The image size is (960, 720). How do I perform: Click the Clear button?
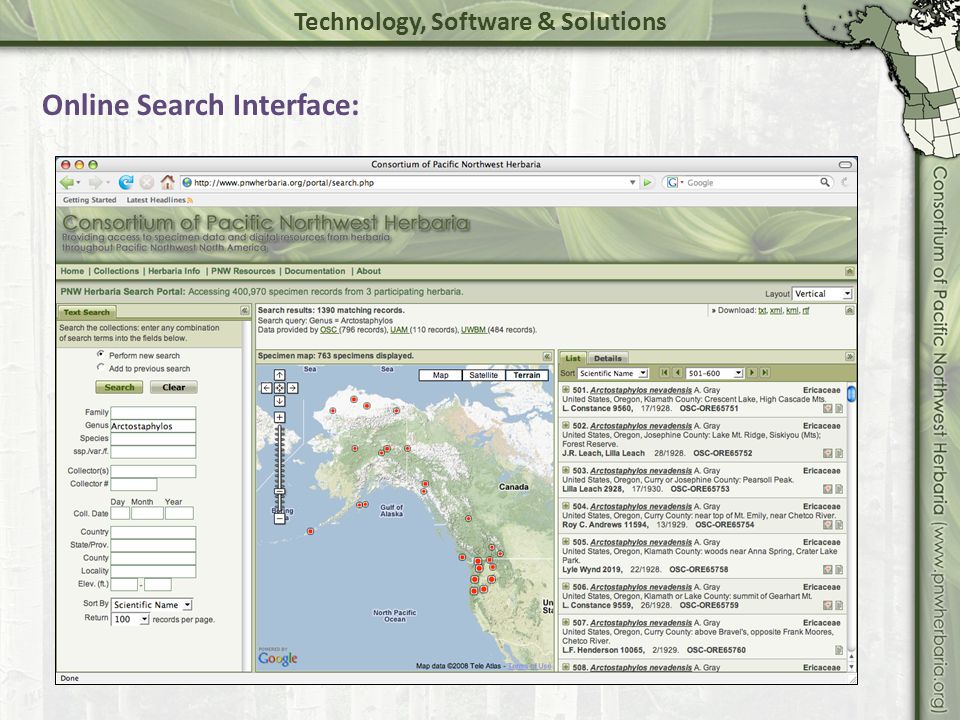pyautogui.click(x=174, y=388)
